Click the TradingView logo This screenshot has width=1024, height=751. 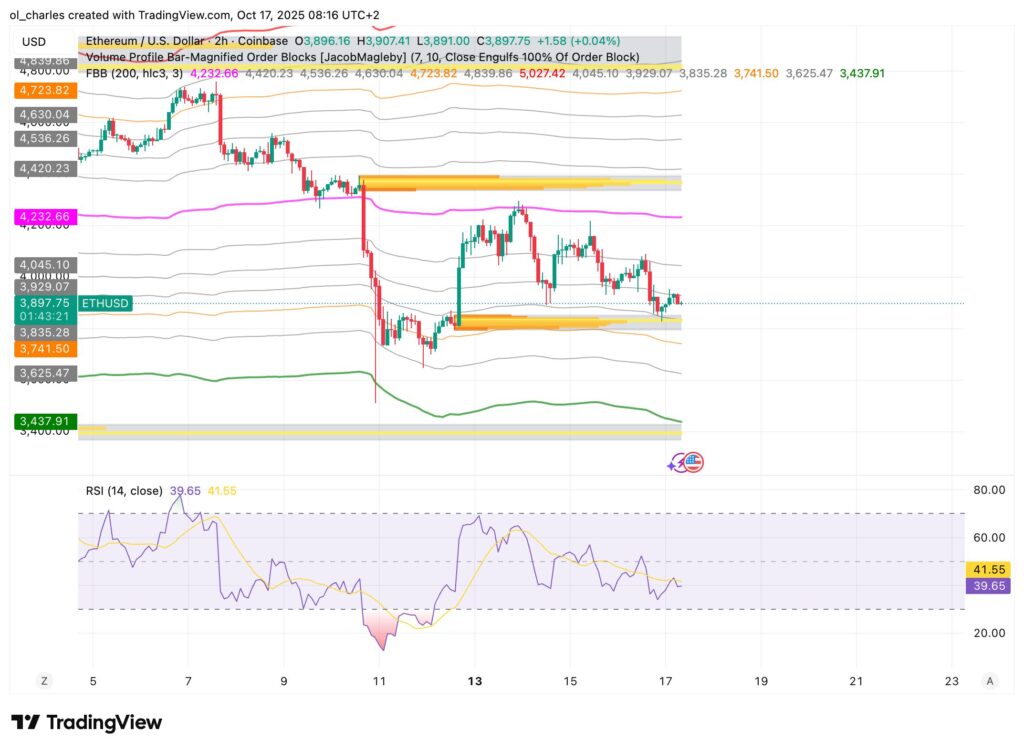(x=88, y=722)
